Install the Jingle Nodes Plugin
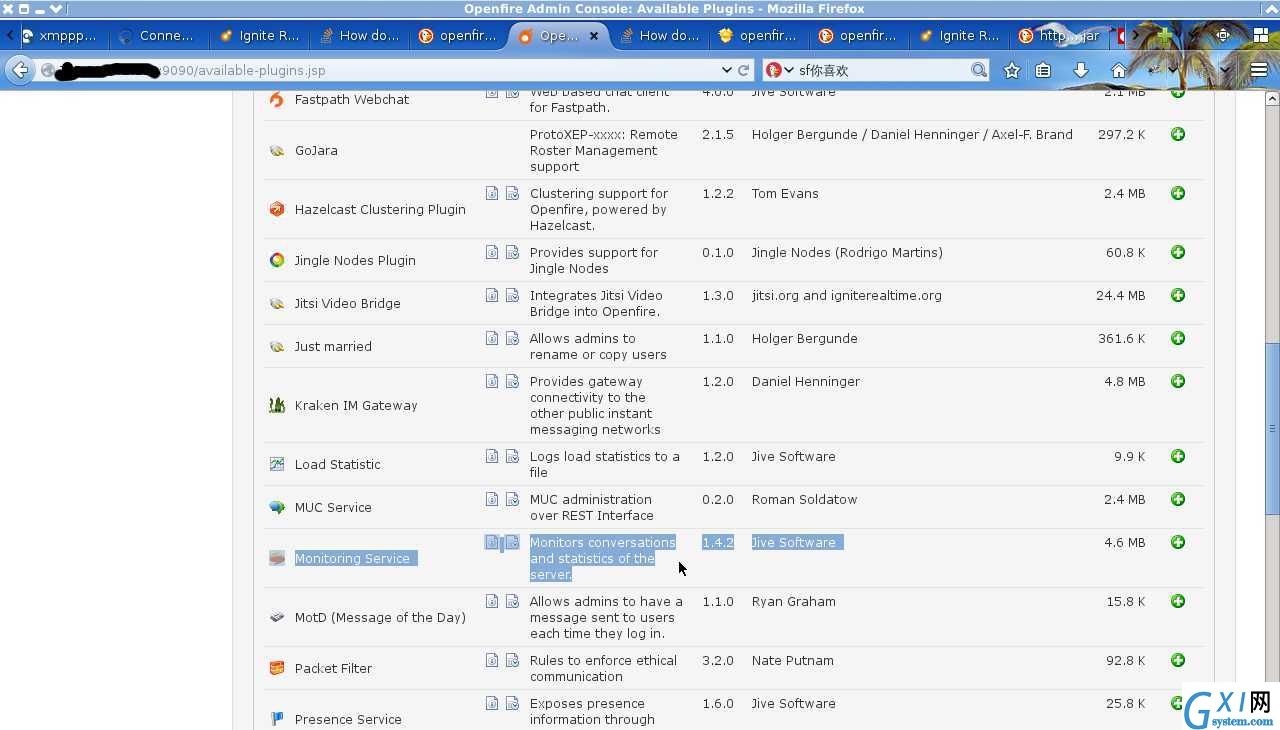The height and width of the screenshot is (730, 1280). pos(1178,252)
